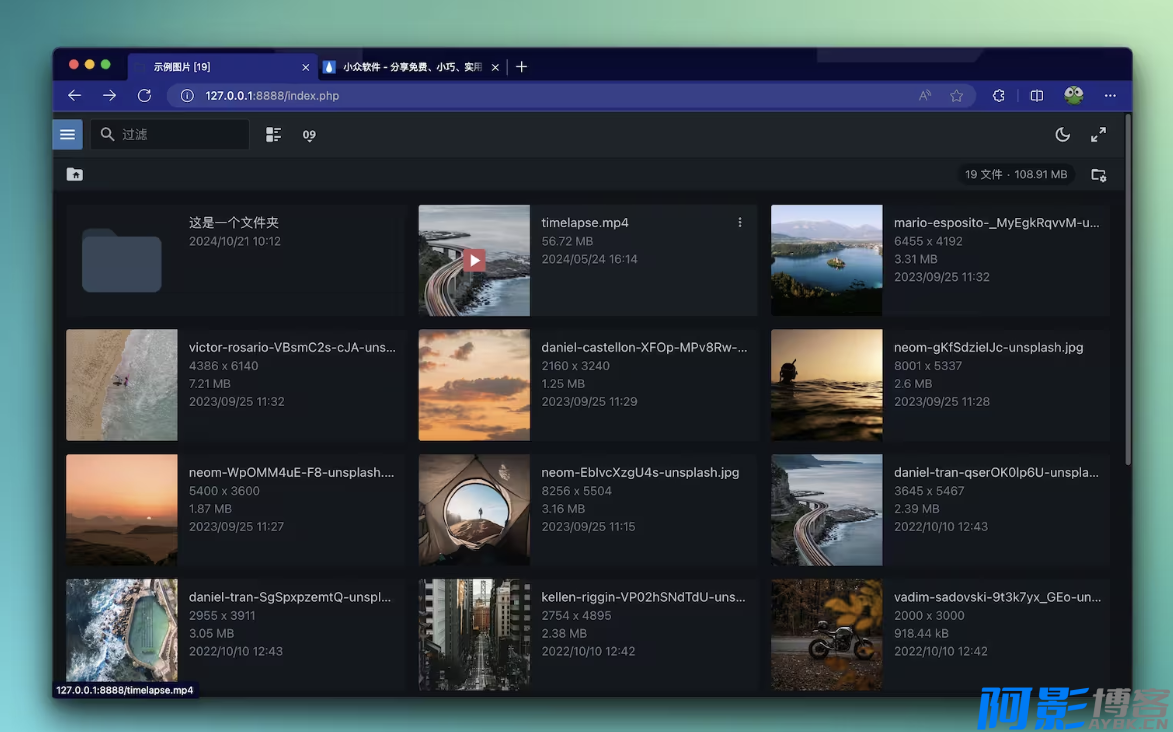The height and width of the screenshot is (732, 1173).
Task: Open the 这是一个文件夹 folder
Action: tap(121, 260)
